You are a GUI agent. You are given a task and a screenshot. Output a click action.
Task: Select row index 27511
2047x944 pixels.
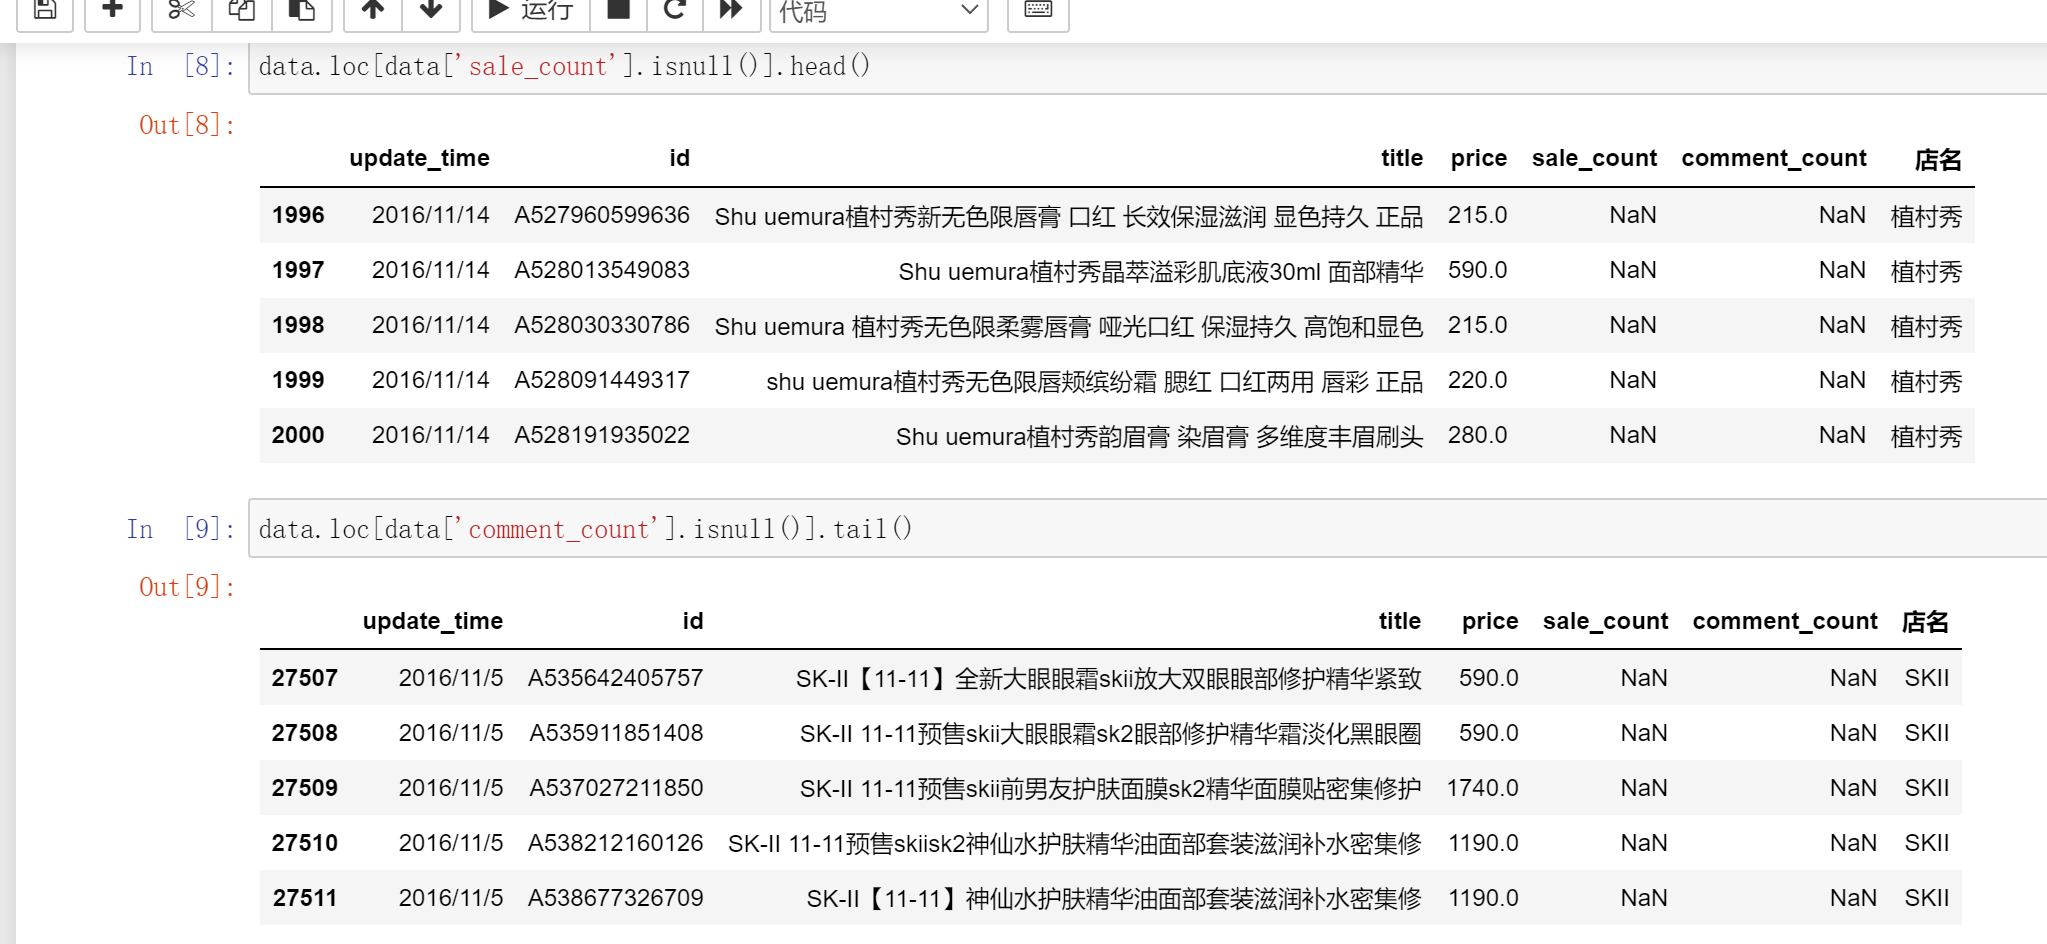tap(304, 899)
